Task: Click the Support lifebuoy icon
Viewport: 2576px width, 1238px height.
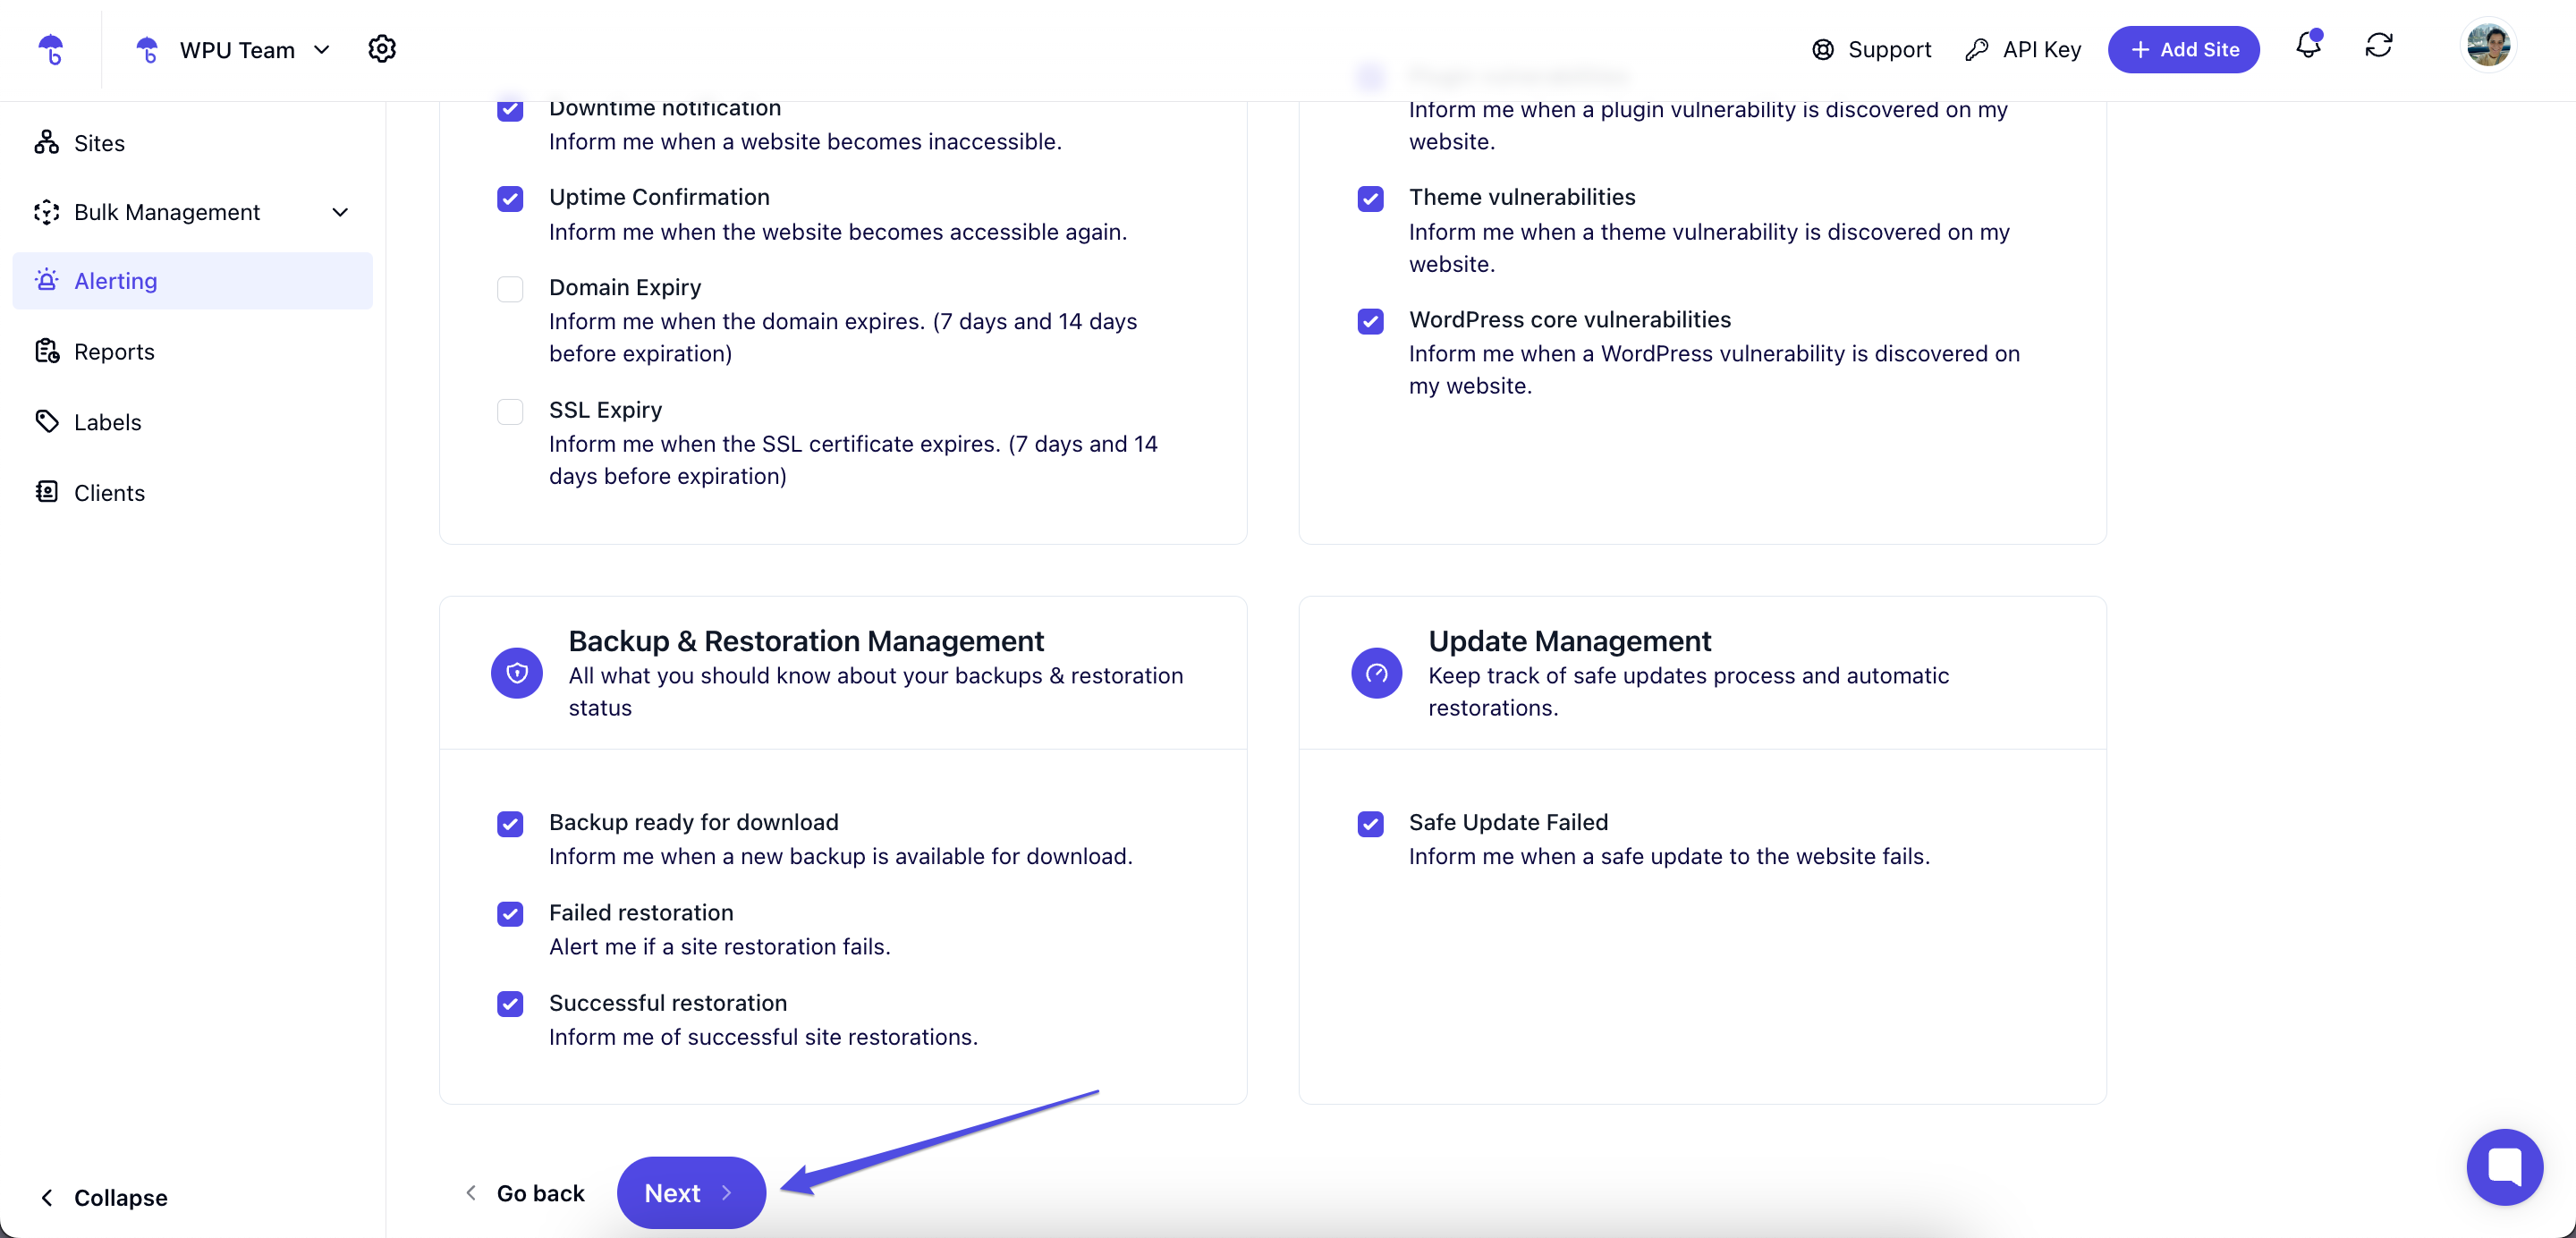Action: pos(1823,50)
